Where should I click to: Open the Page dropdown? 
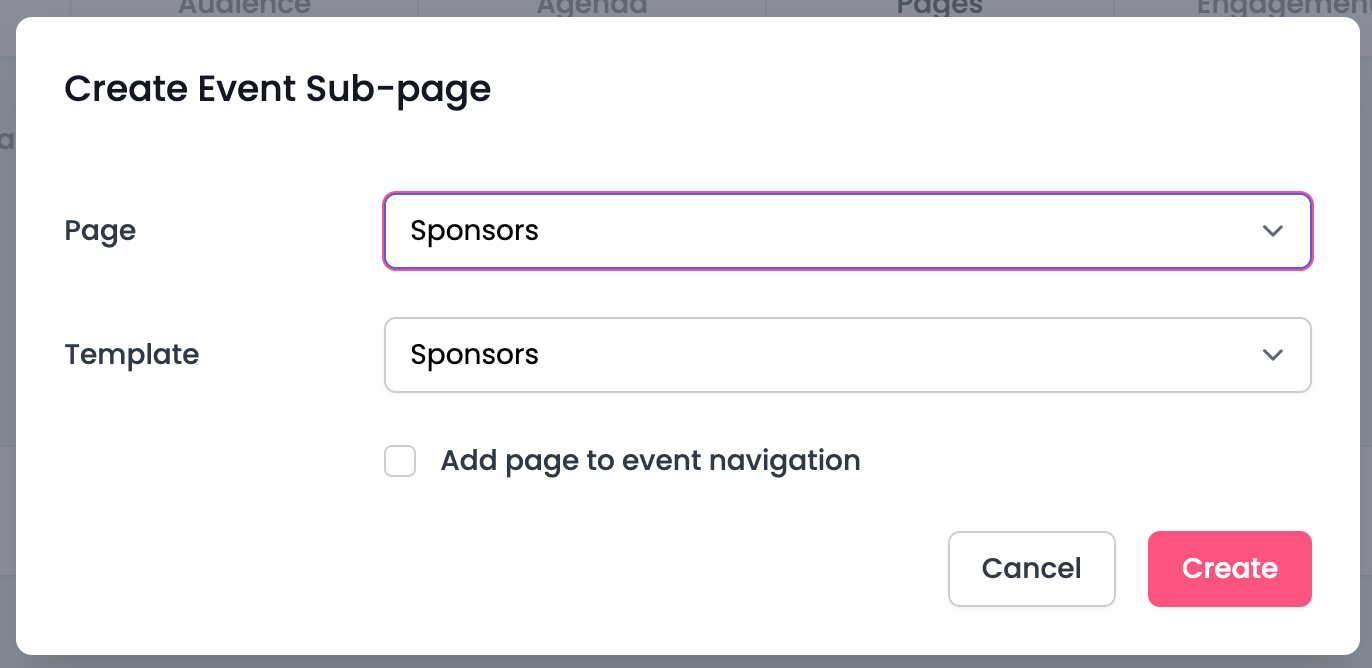coord(846,231)
